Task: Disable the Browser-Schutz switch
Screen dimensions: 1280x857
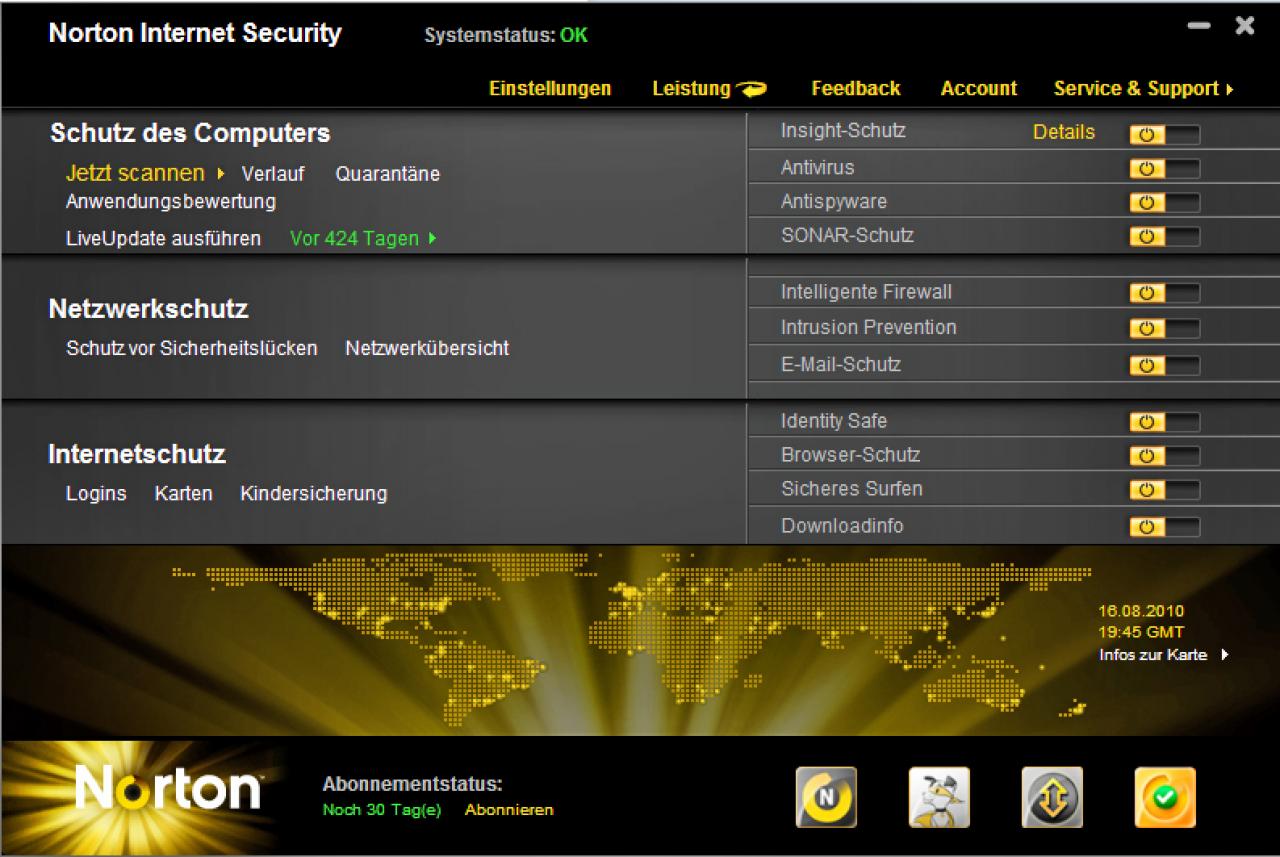Action: tap(1164, 456)
